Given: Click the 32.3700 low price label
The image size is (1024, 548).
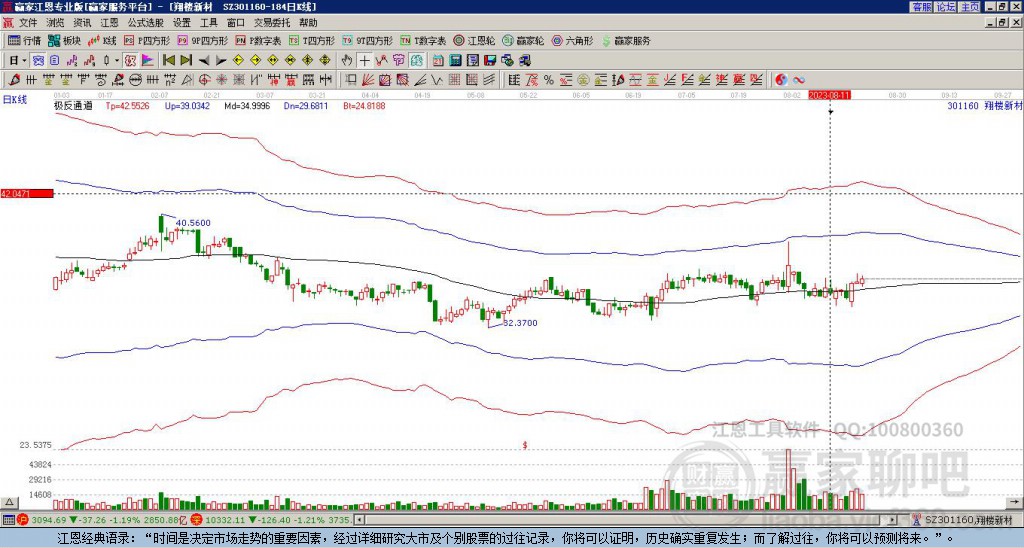Looking at the screenshot, I should point(520,323).
